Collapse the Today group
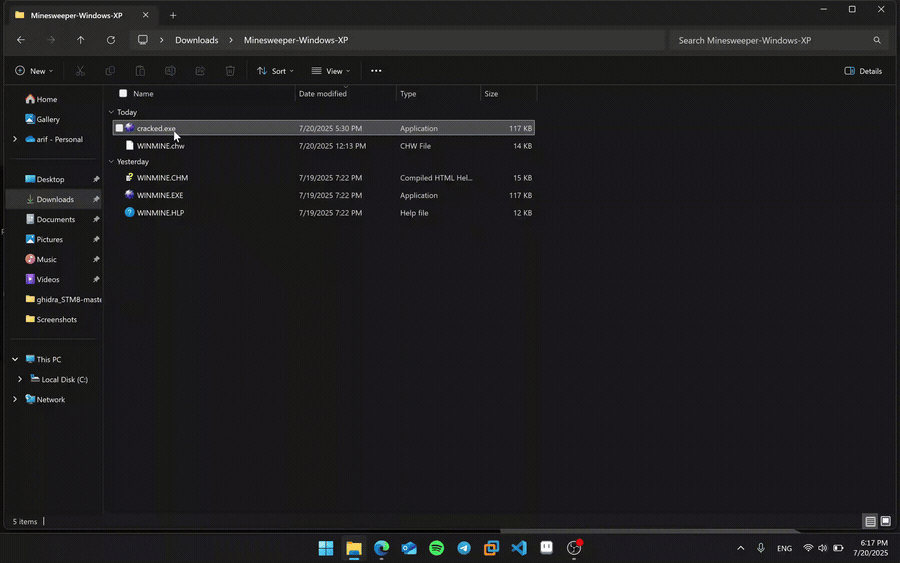This screenshot has height=563, width=900. pyautogui.click(x=111, y=112)
